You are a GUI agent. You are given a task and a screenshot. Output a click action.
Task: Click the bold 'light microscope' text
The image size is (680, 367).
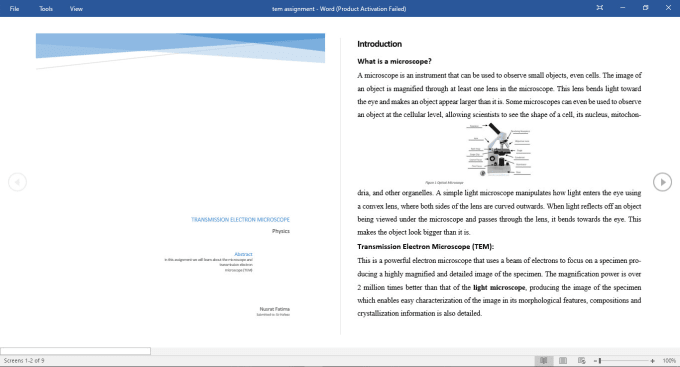tap(499, 287)
